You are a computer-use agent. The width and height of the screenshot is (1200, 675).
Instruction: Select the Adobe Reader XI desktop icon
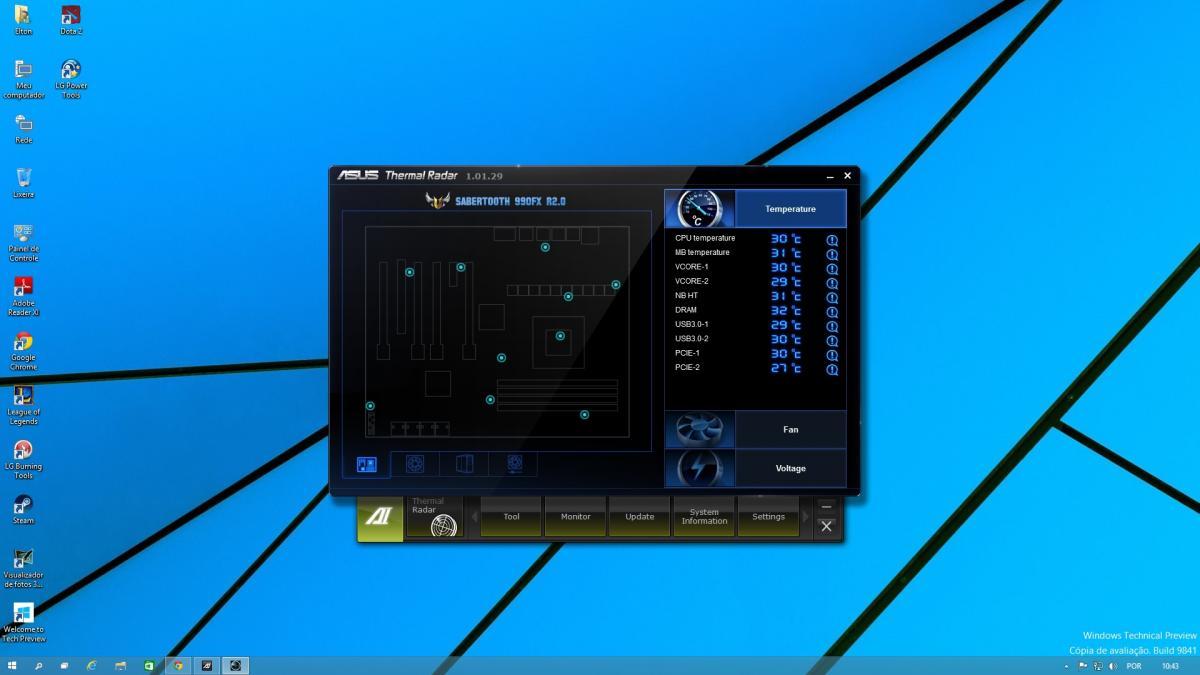point(23,296)
